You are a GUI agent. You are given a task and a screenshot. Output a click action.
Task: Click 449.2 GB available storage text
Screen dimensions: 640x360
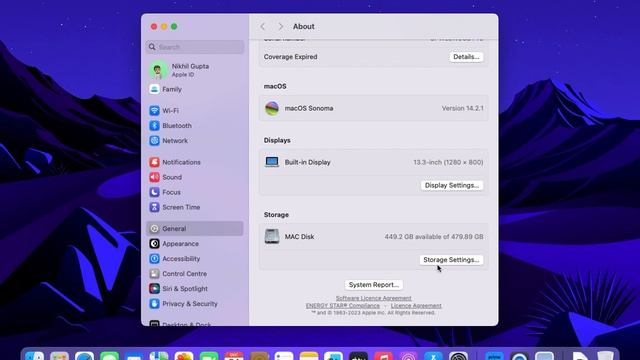(434, 237)
